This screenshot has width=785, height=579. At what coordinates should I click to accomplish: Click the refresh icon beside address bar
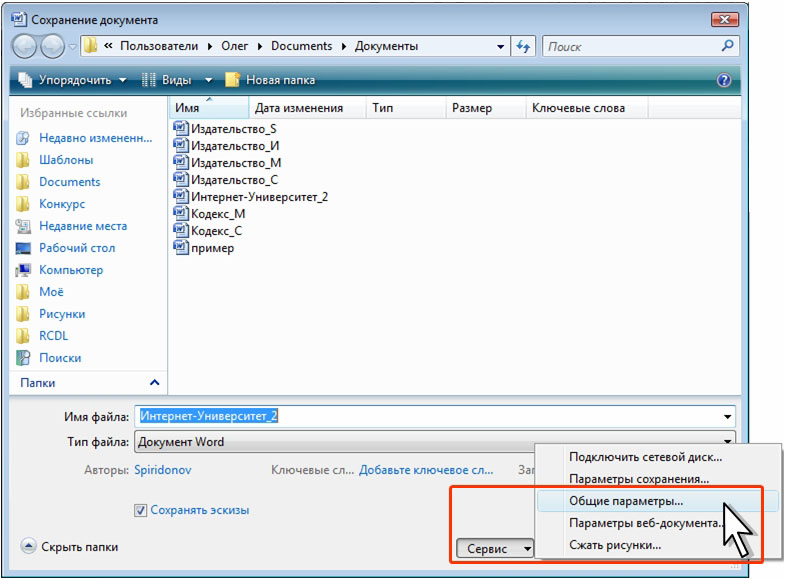tap(523, 47)
